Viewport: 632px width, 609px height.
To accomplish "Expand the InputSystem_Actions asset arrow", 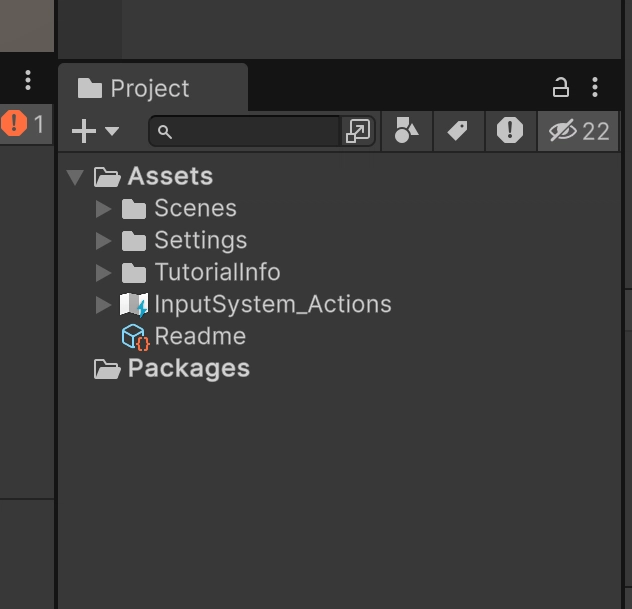I will click(104, 305).
